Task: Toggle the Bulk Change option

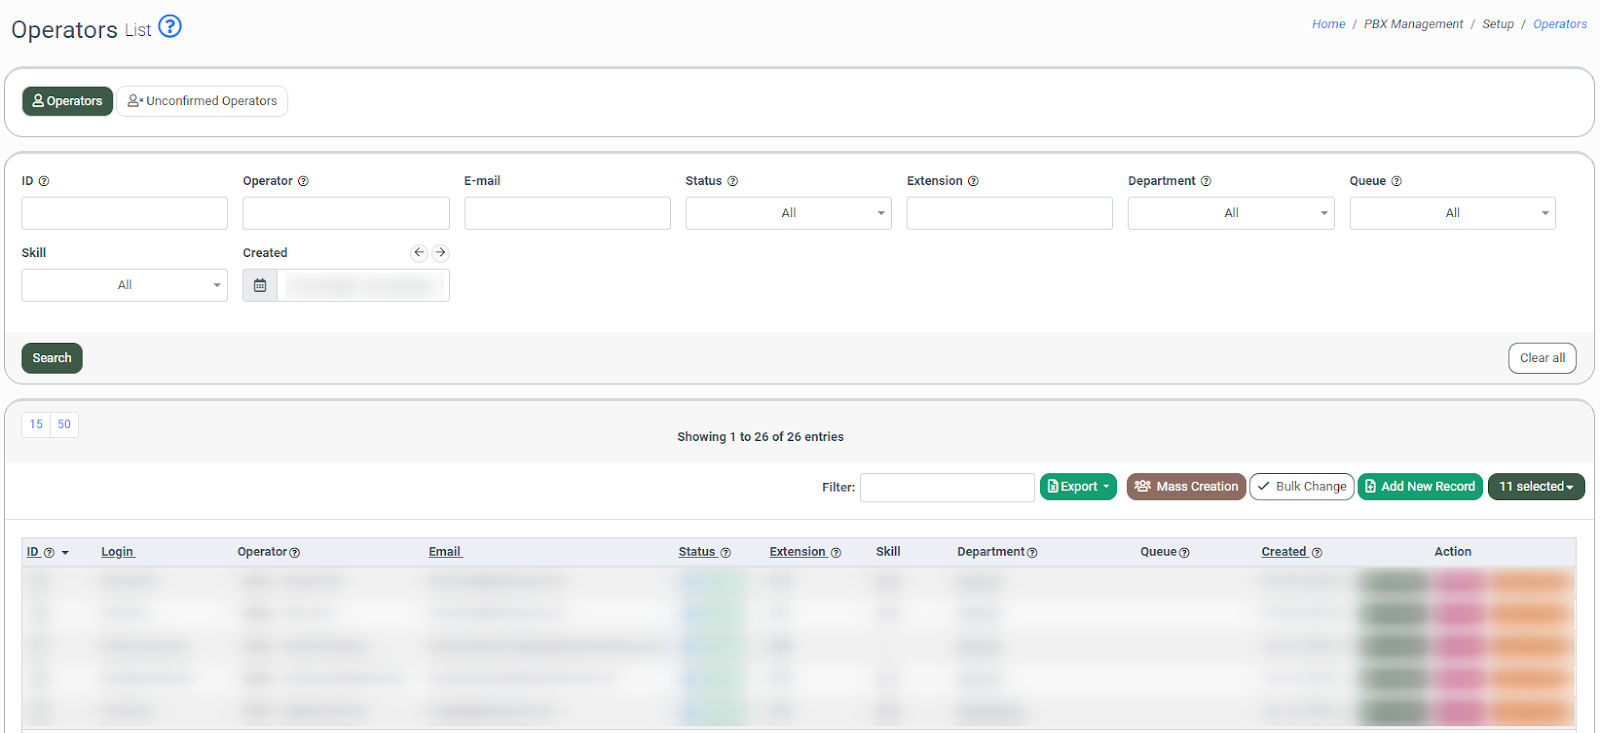Action: tap(1301, 487)
